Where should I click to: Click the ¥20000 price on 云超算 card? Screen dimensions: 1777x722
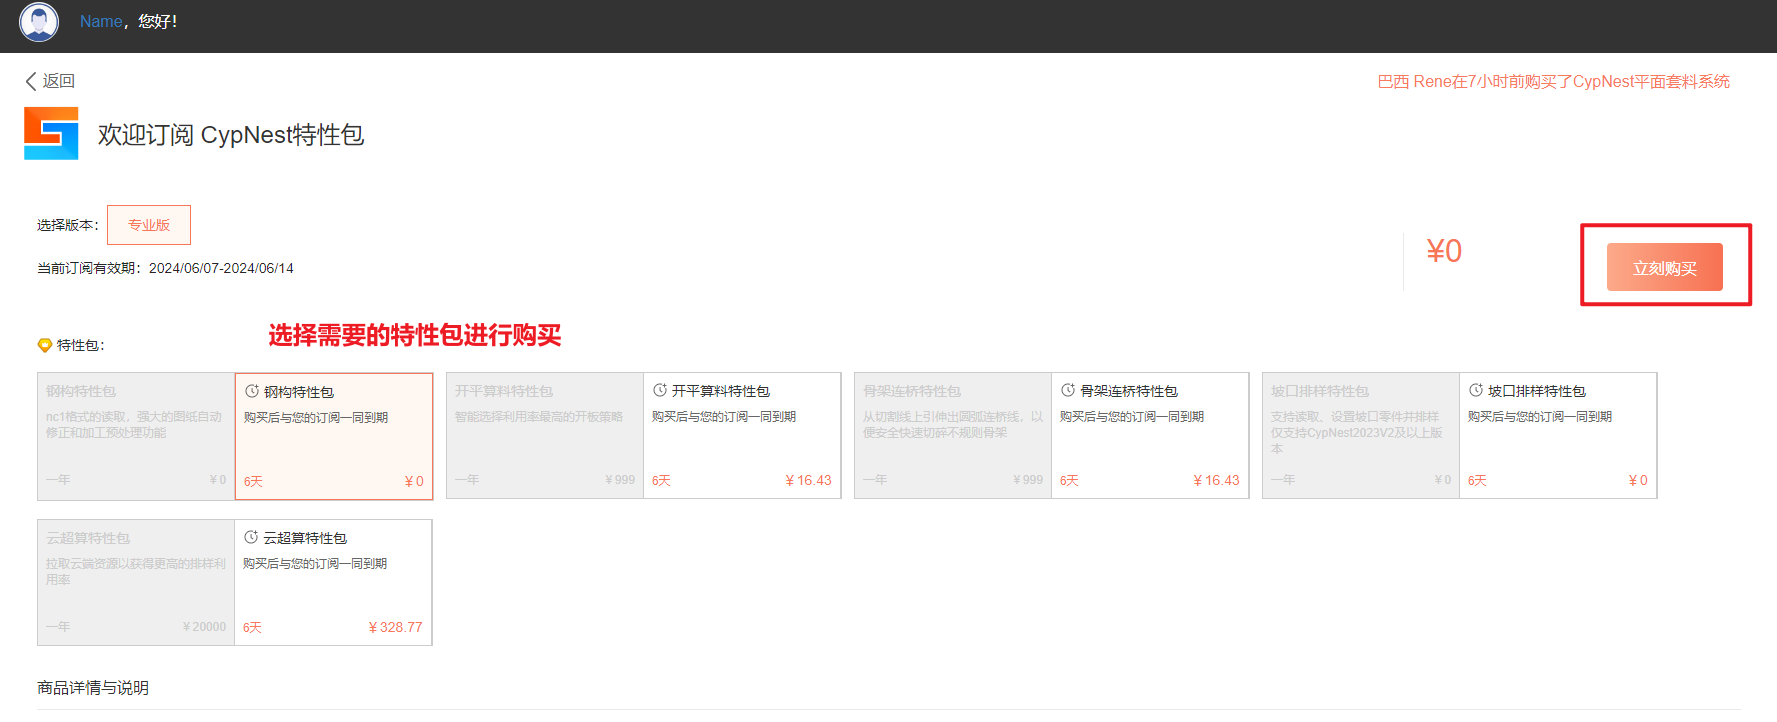click(x=205, y=627)
